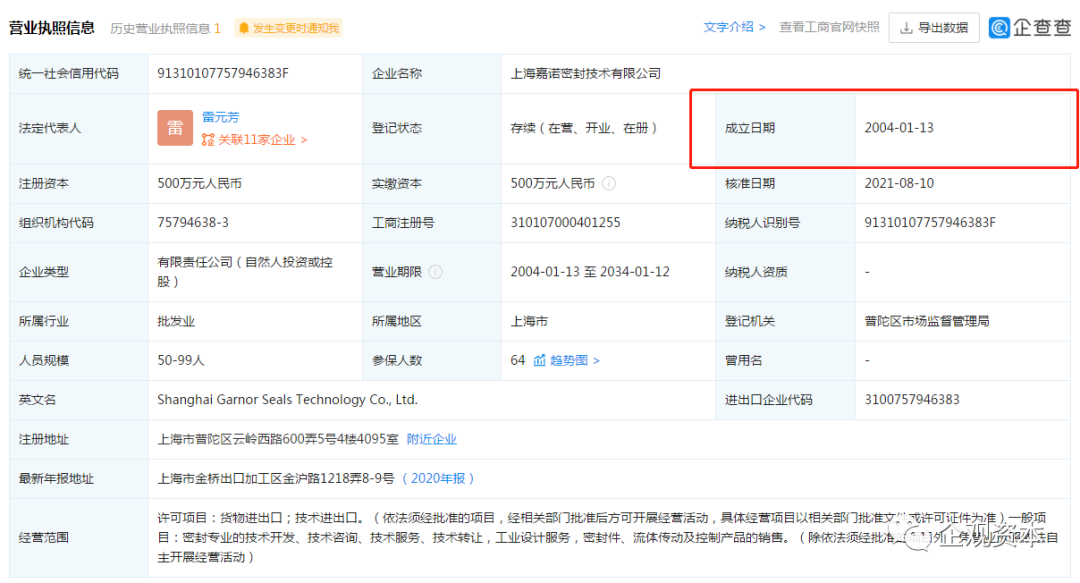Click staff size value 50-99人

coord(181,360)
